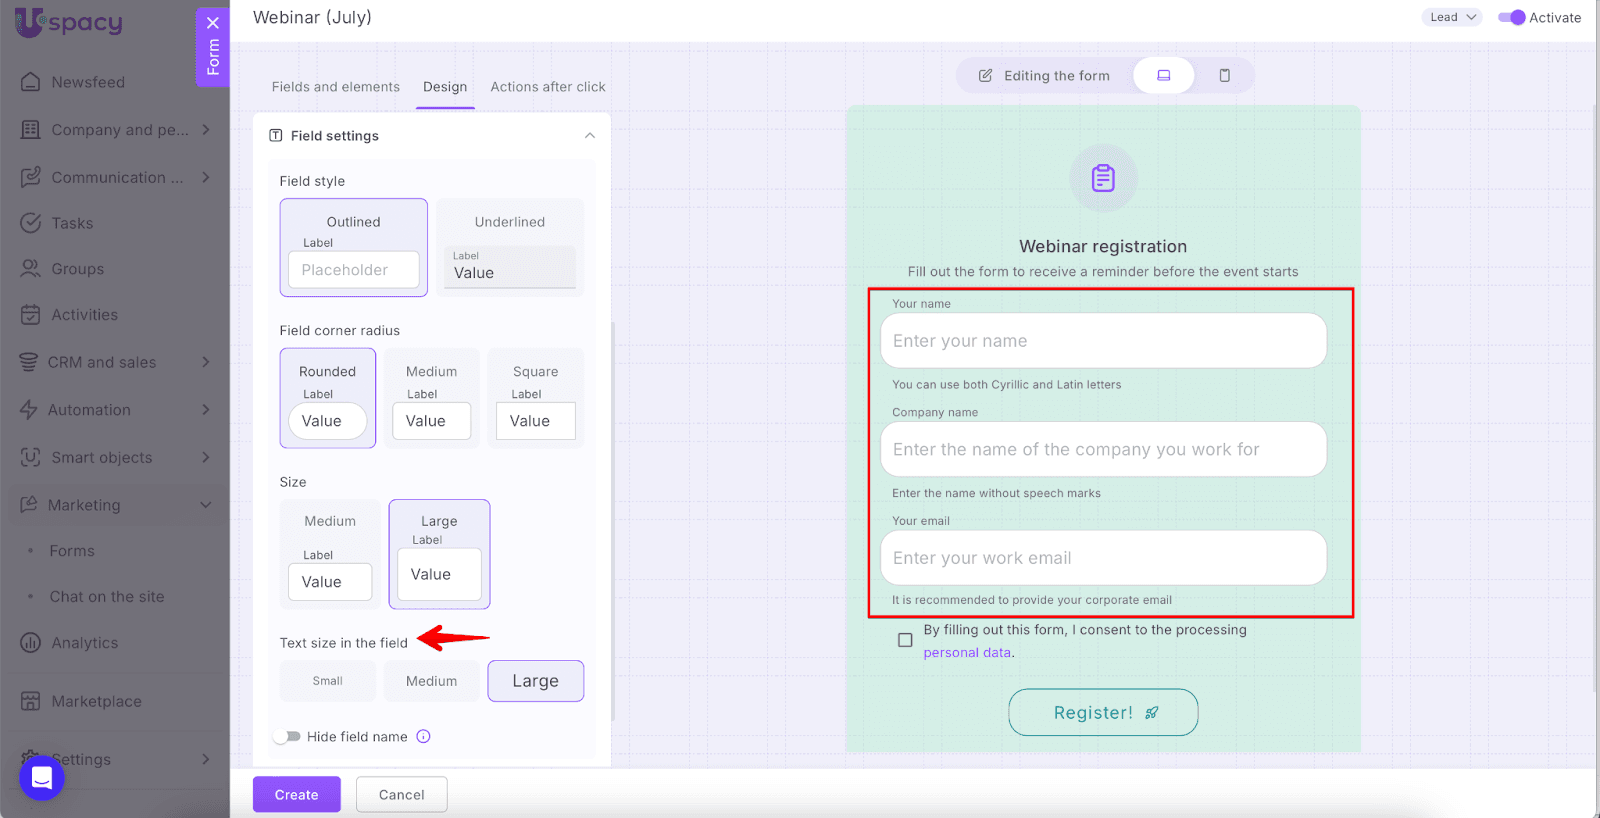Click the Create button
Viewport: 1600px width, 818px height.
click(x=296, y=795)
